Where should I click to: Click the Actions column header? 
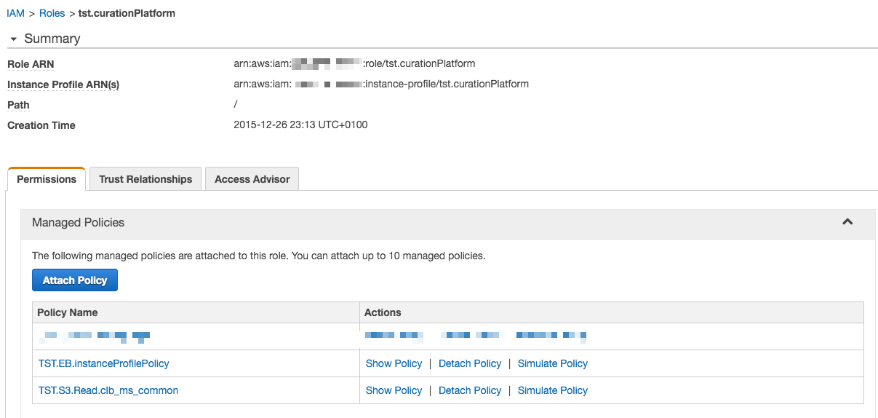tap(384, 313)
